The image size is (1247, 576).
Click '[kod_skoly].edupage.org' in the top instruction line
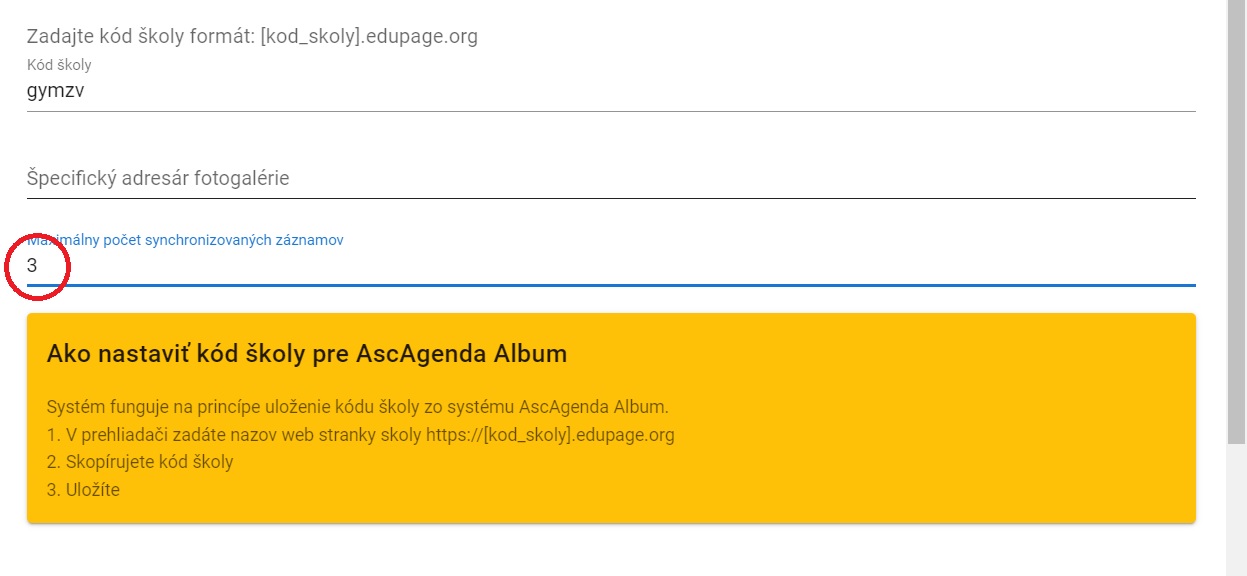pos(368,37)
